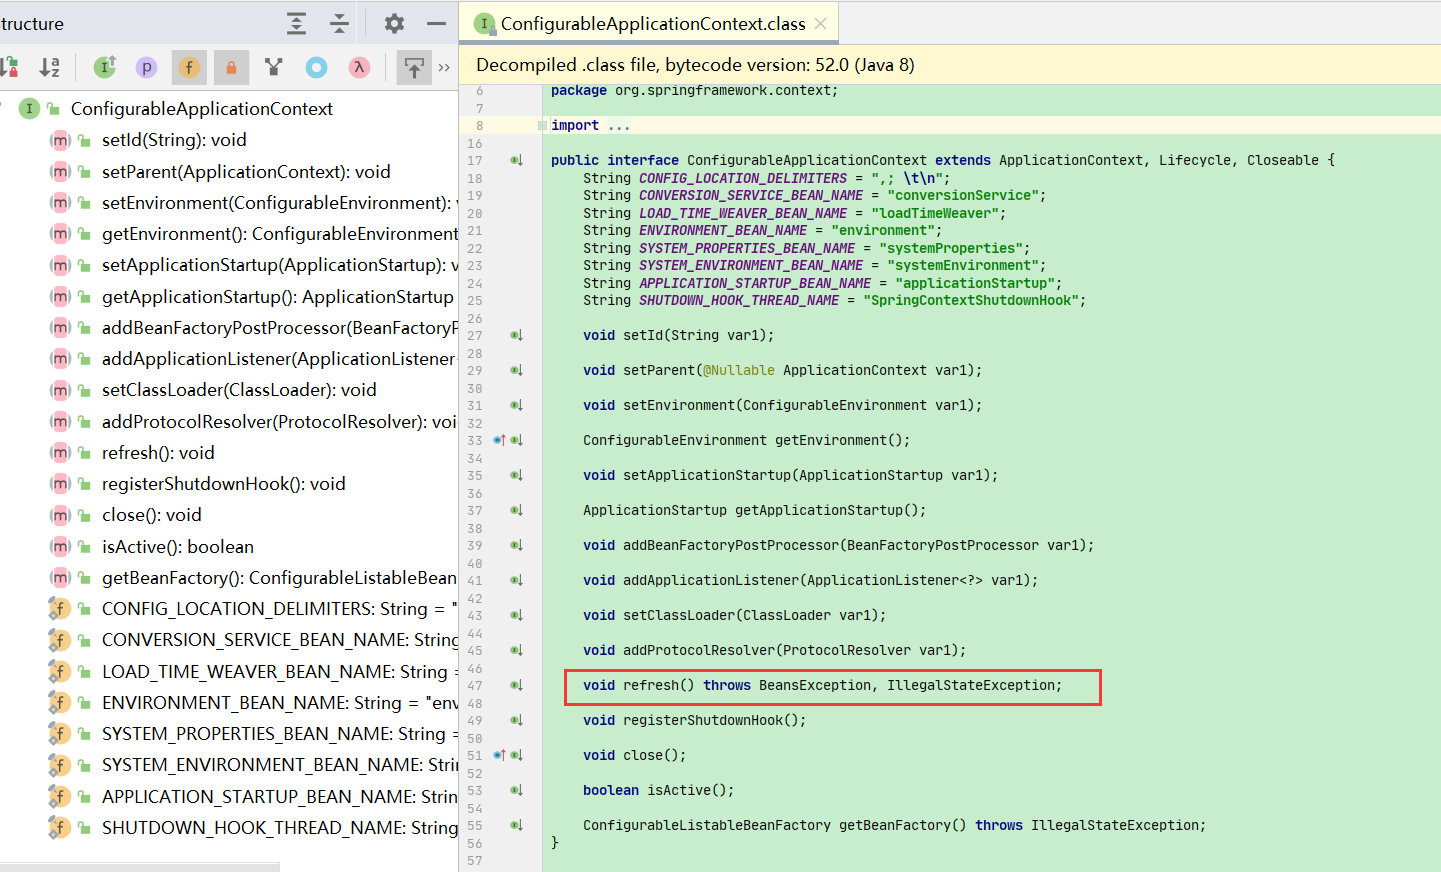Toggle Show Lambdas filter
Image resolution: width=1441 pixels, height=872 pixels.
359,67
